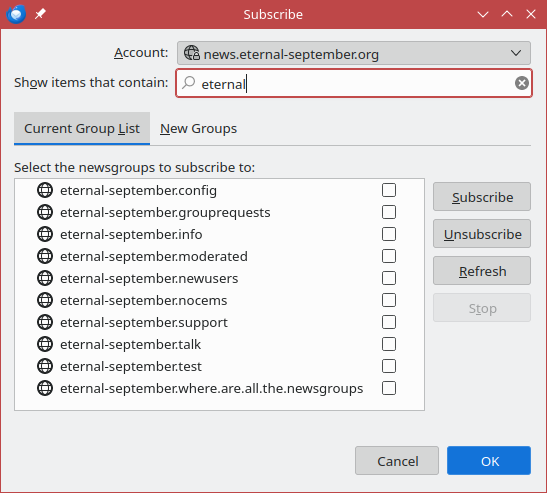Select the Current Group List tab
This screenshot has height=493, width=547.
(x=82, y=128)
